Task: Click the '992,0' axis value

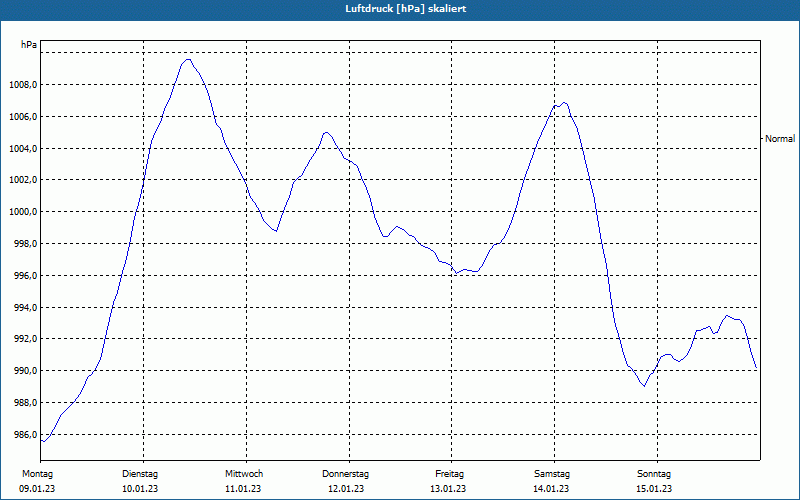Action: pos(25,339)
